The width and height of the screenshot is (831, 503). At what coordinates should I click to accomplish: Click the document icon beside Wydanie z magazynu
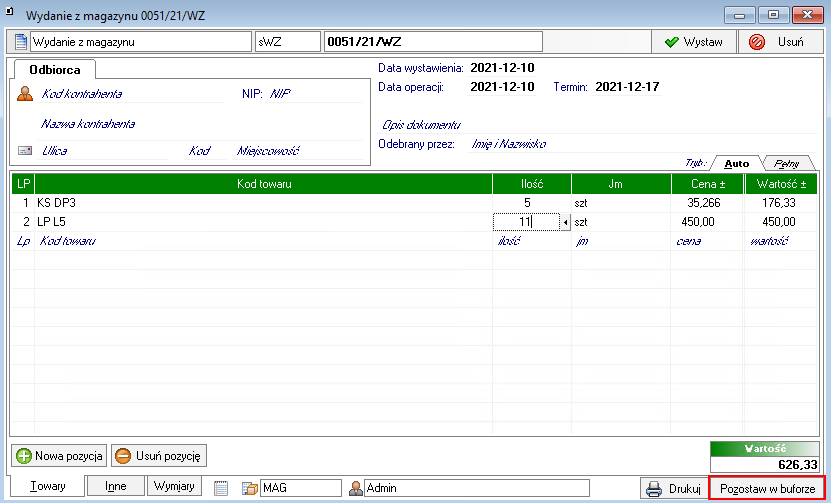click(19, 42)
